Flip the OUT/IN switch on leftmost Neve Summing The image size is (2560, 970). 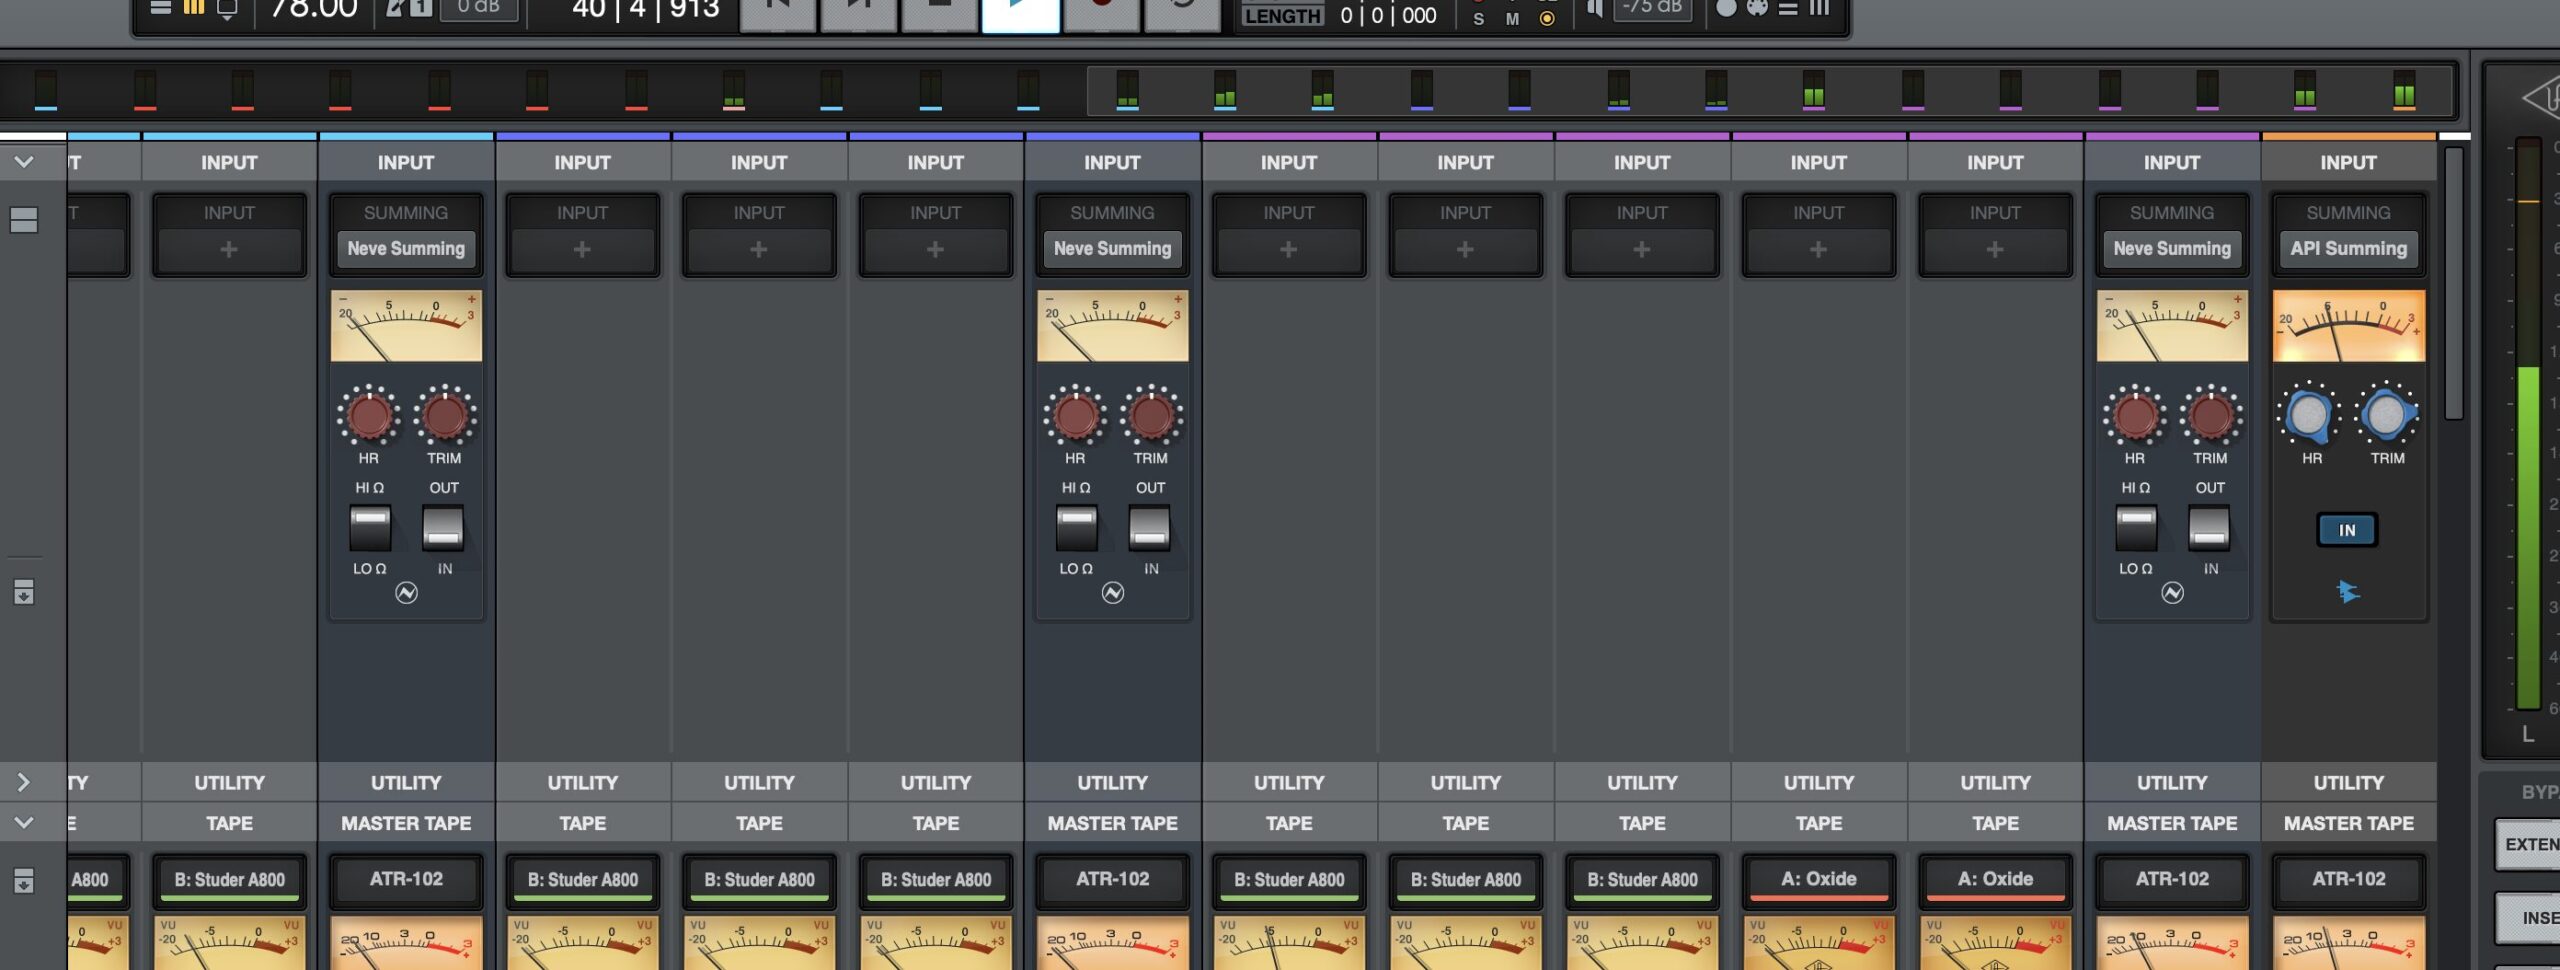(443, 528)
